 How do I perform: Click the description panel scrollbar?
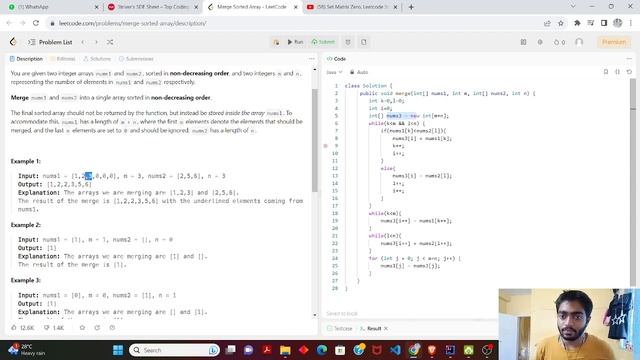(x=315, y=140)
